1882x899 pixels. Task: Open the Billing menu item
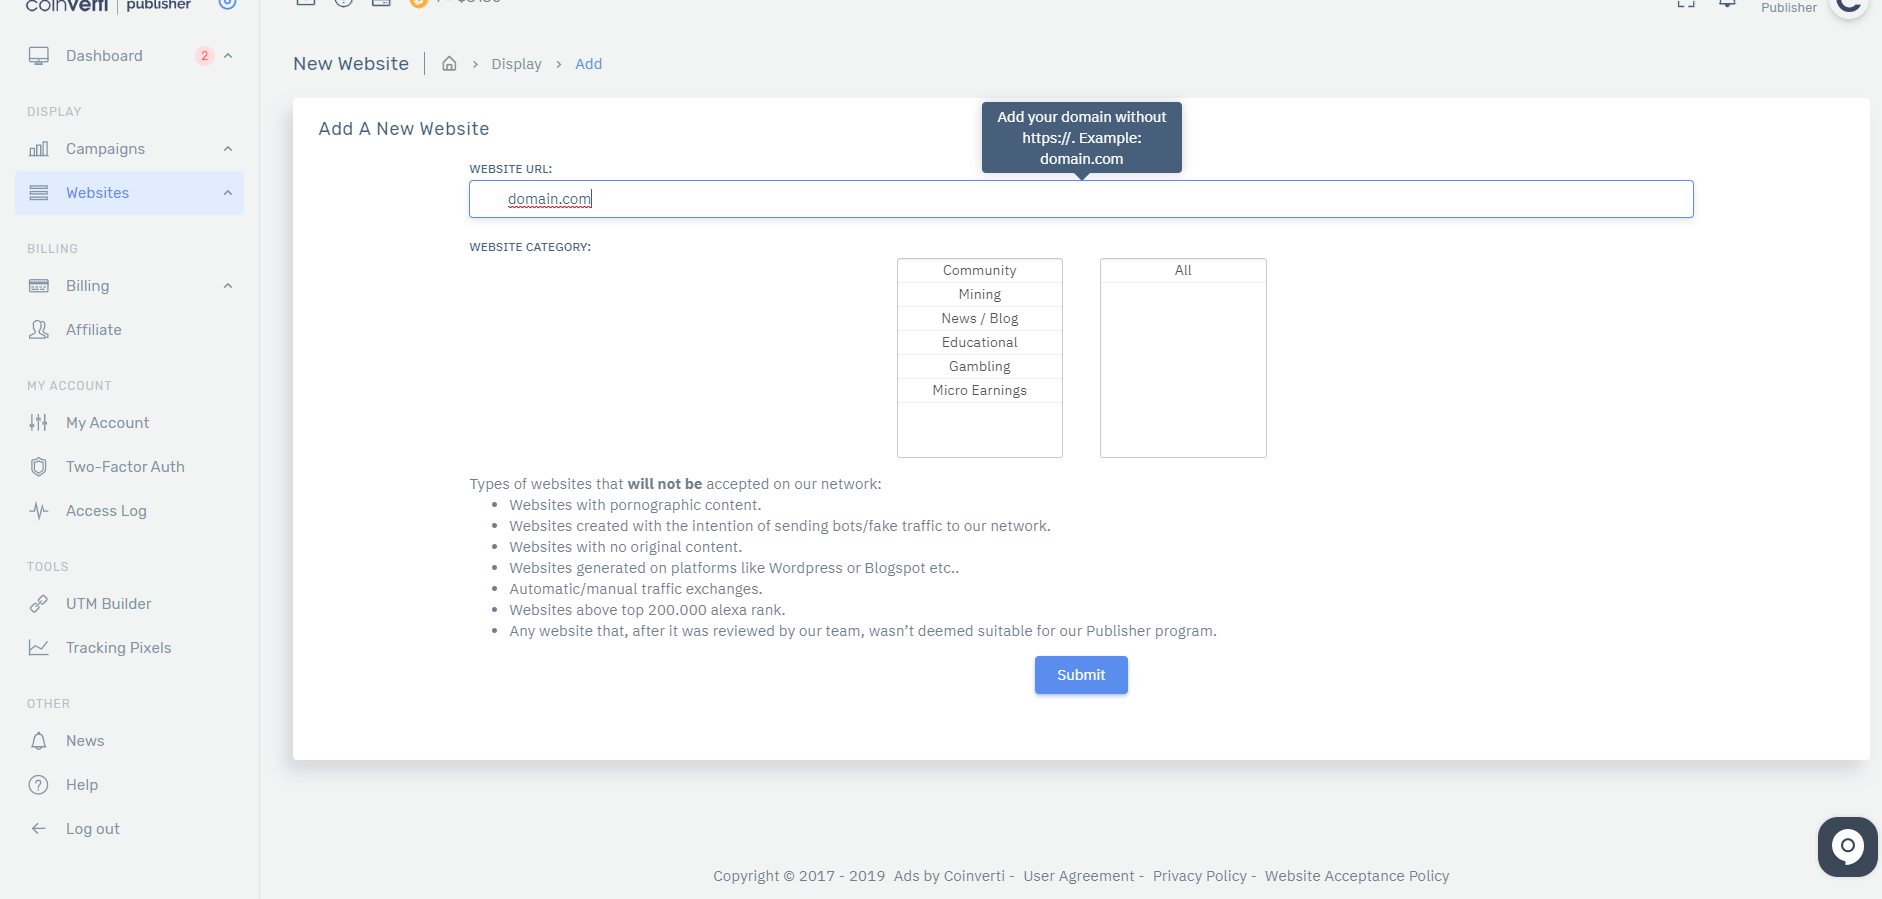[87, 286]
